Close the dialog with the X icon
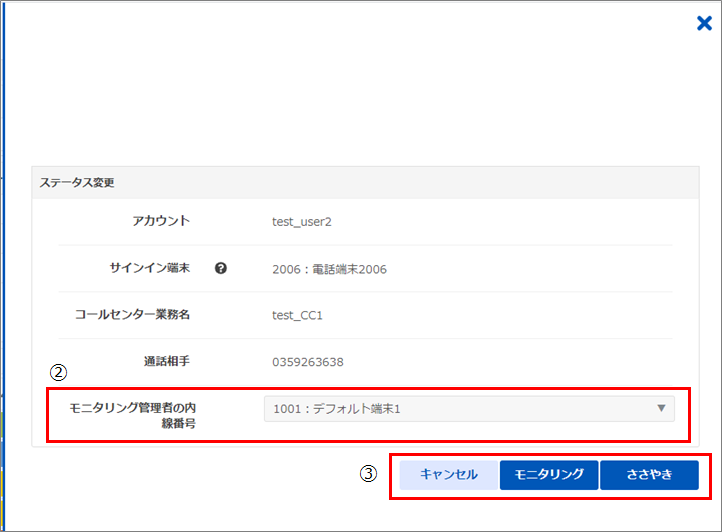The height and width of the screenshot is (532, 722). [x=704, y=23]
